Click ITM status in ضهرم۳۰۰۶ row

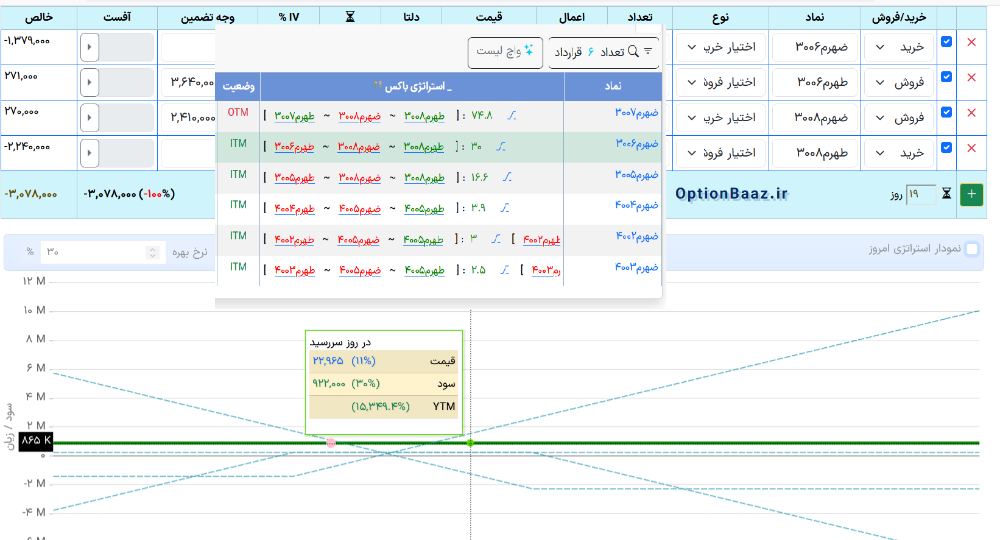(238, 144)
